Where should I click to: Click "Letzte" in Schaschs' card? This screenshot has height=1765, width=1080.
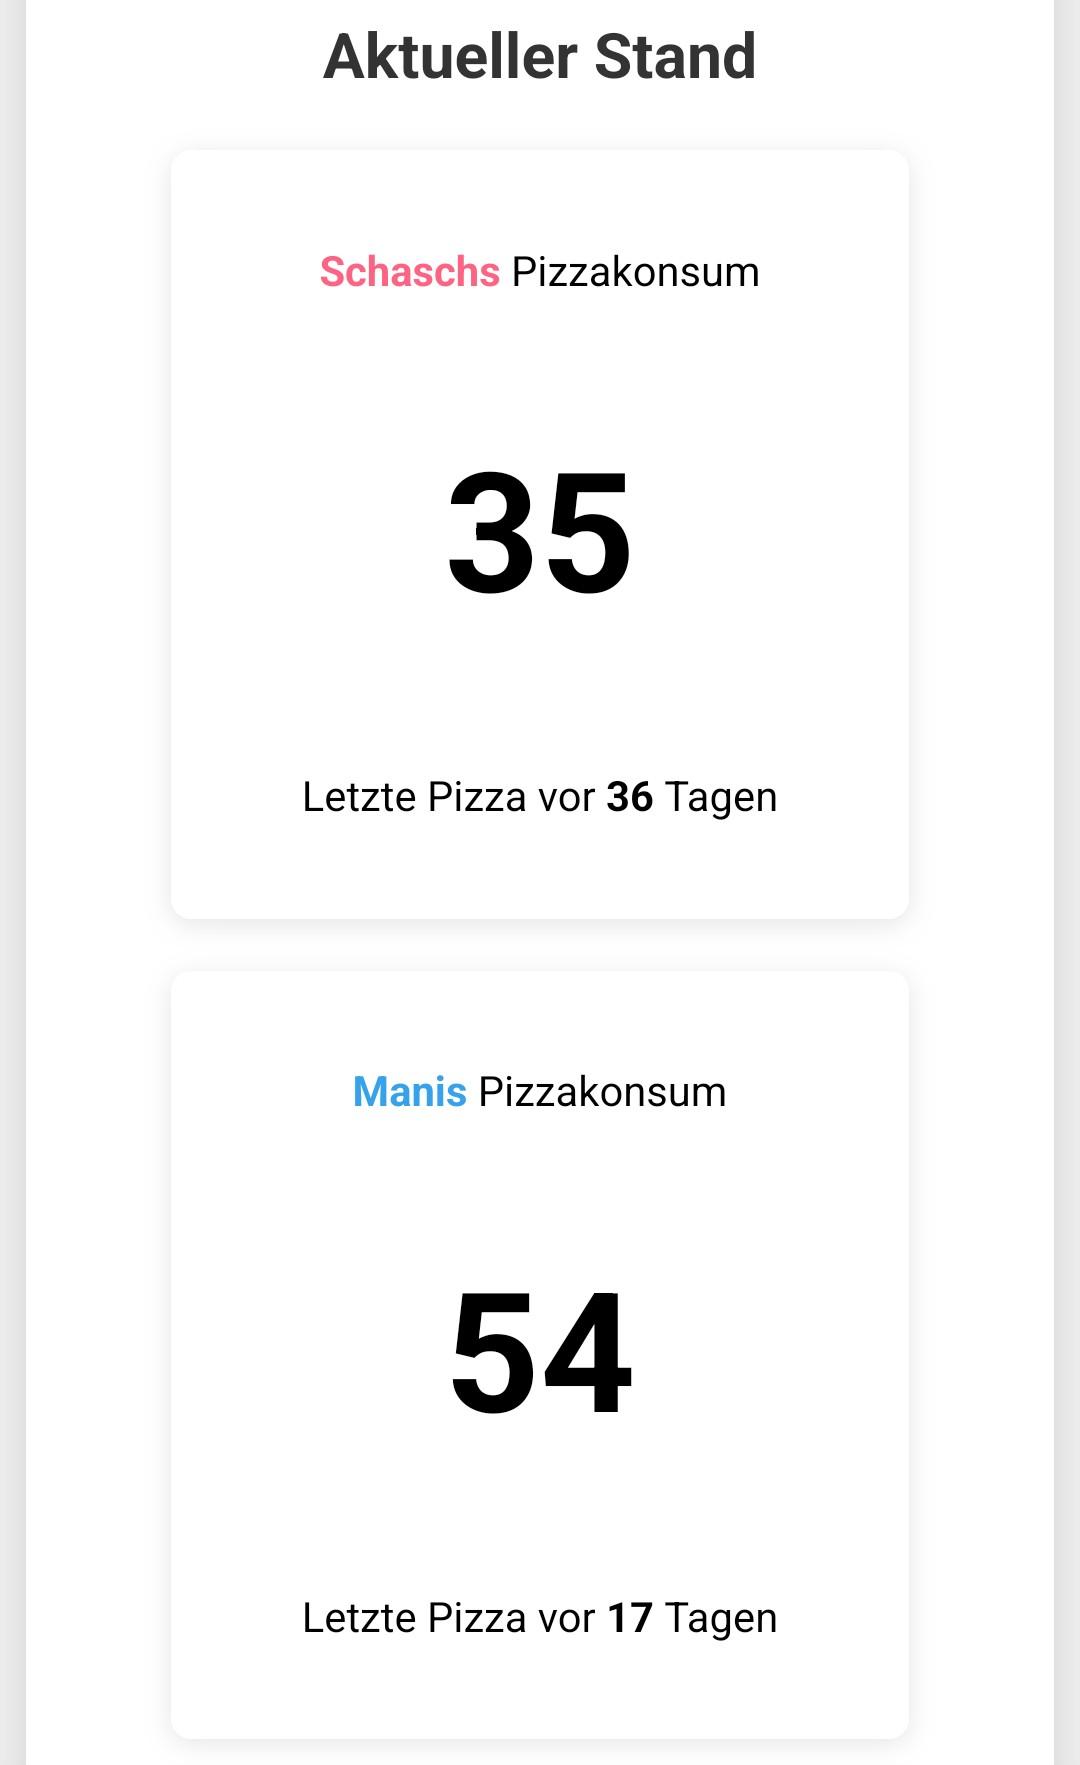[x=359, y=798]
